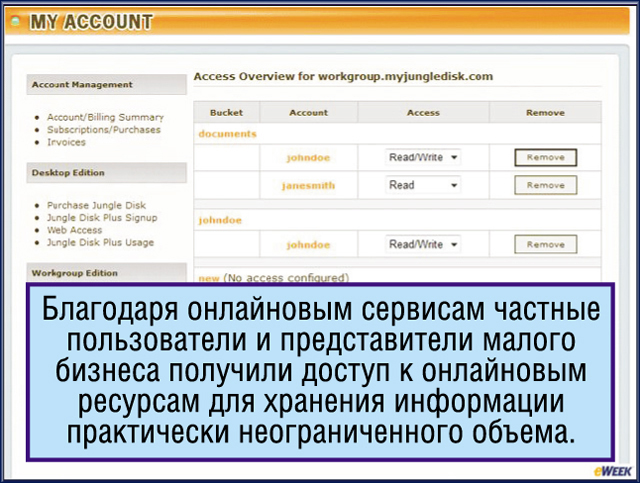Open the johndoe bucket heading link

coord(220,220)
